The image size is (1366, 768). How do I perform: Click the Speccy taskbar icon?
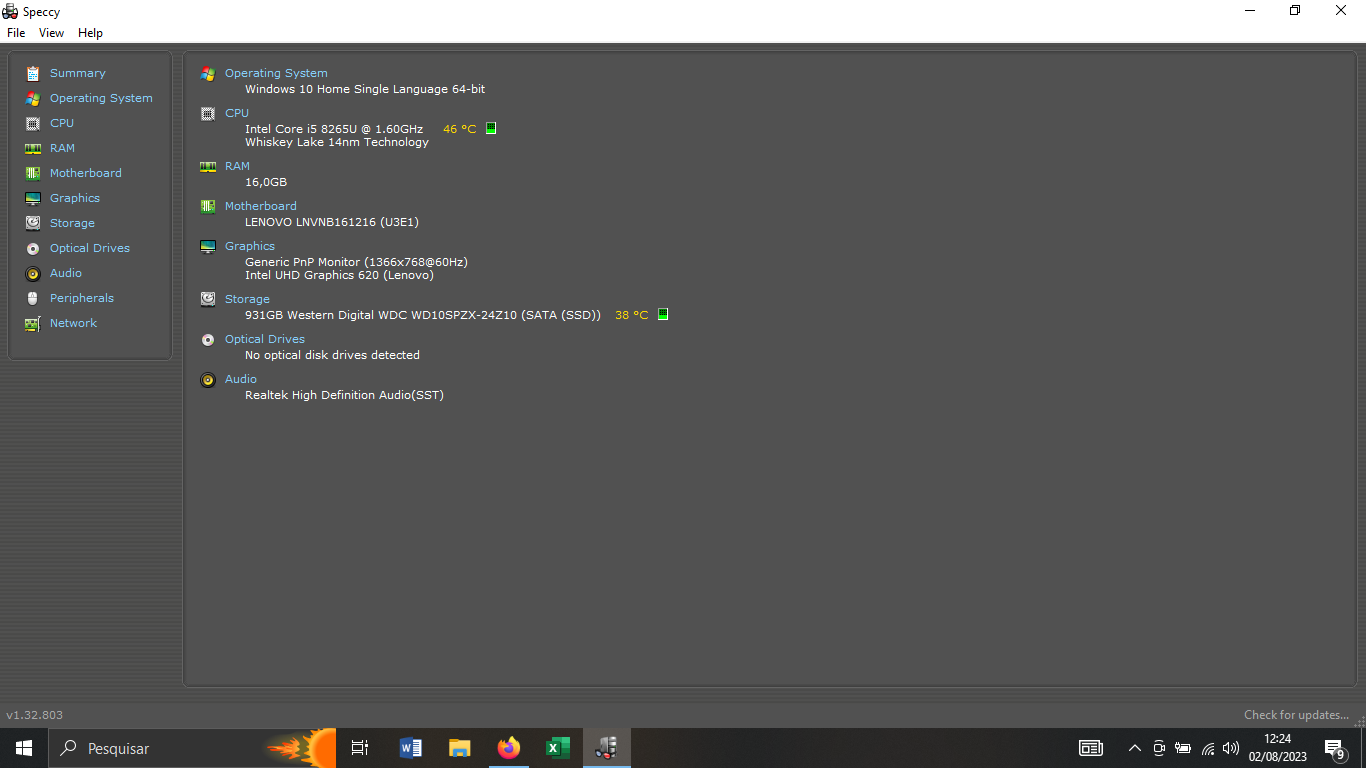(606, 748)
